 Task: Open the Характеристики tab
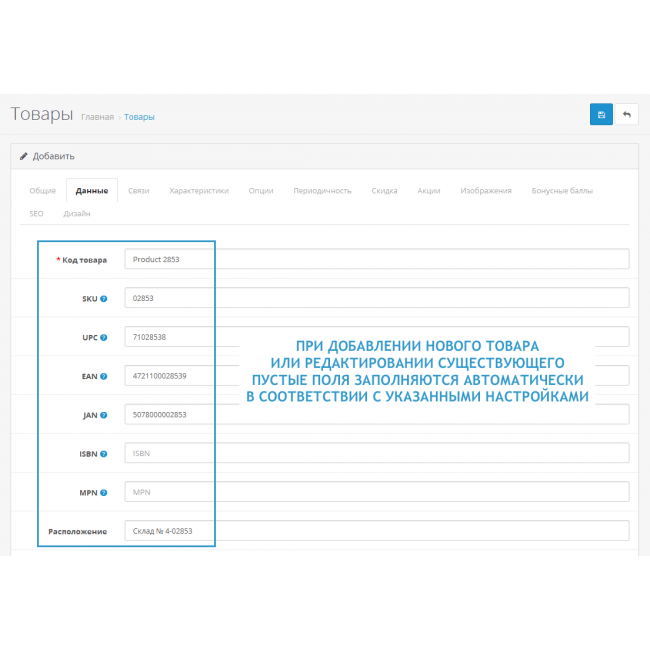199,190
